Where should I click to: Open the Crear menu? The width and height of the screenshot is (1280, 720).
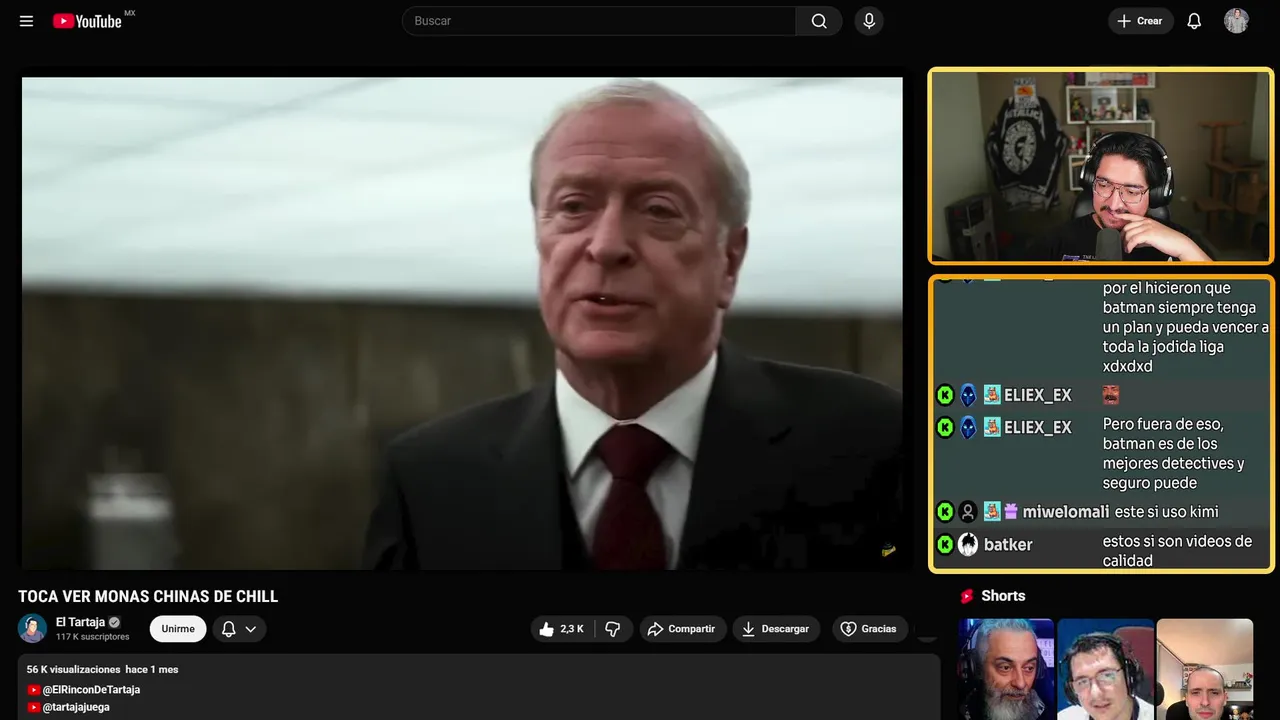point(1140,21)
